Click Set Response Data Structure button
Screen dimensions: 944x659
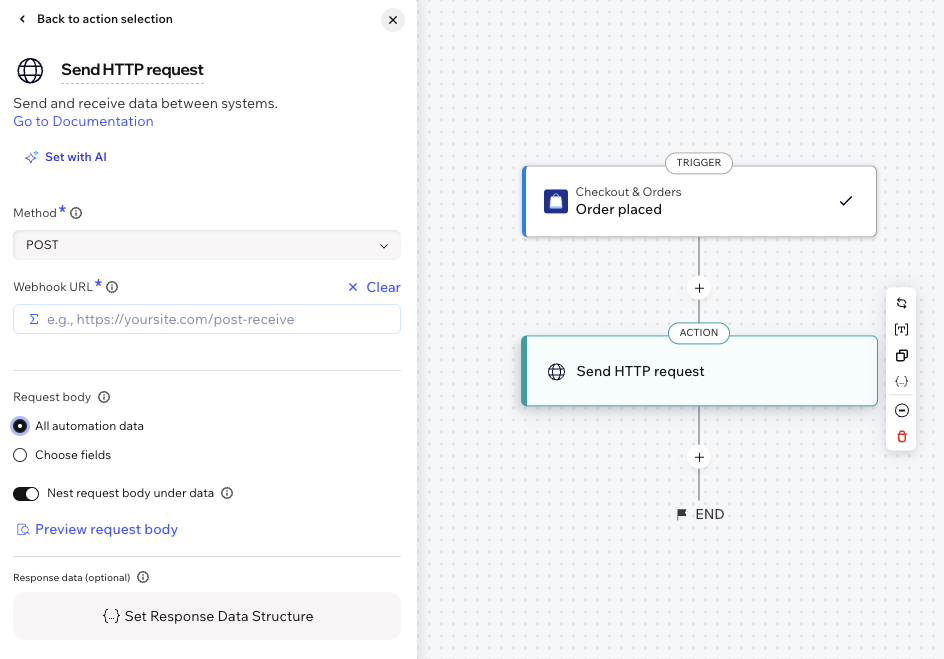click(207, 616)
